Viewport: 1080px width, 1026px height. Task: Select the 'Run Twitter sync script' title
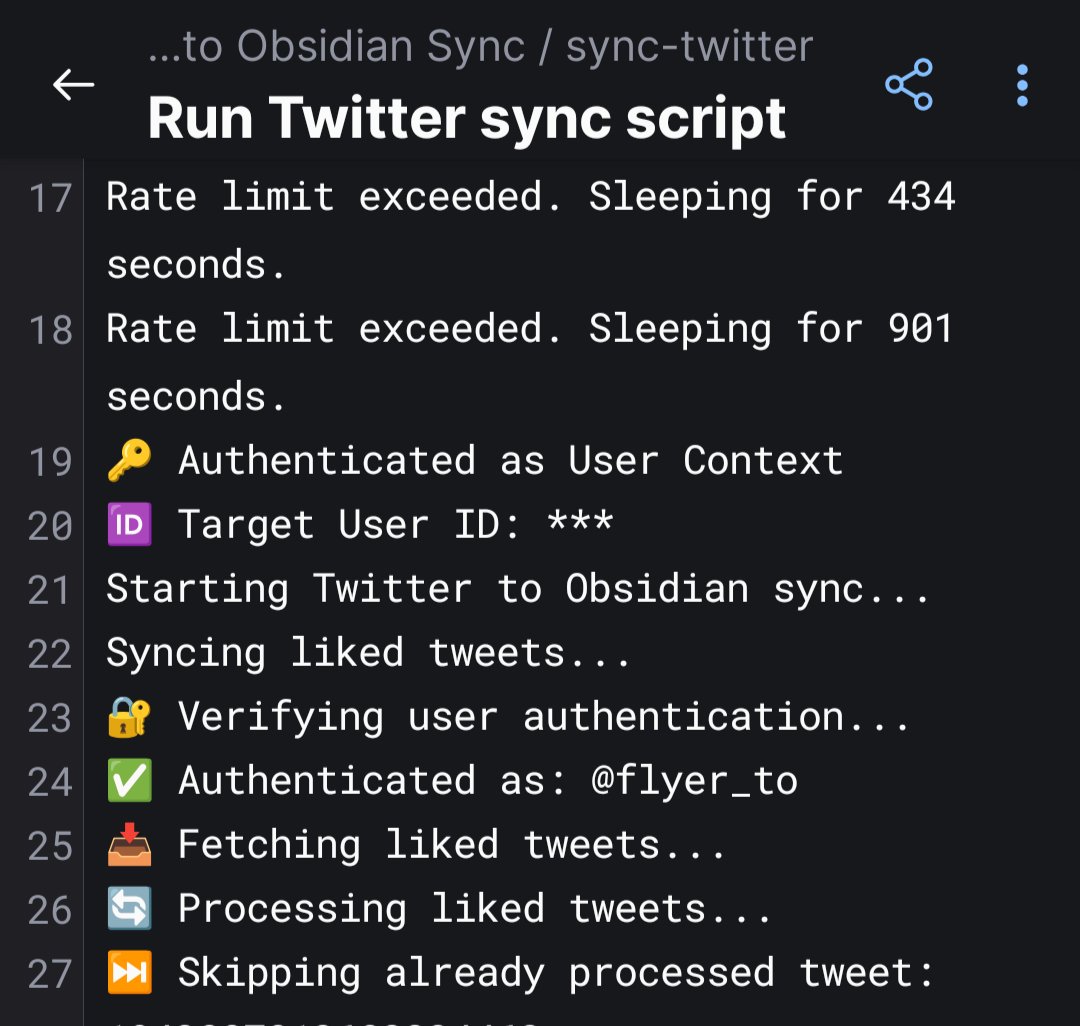tap(466, 118)
